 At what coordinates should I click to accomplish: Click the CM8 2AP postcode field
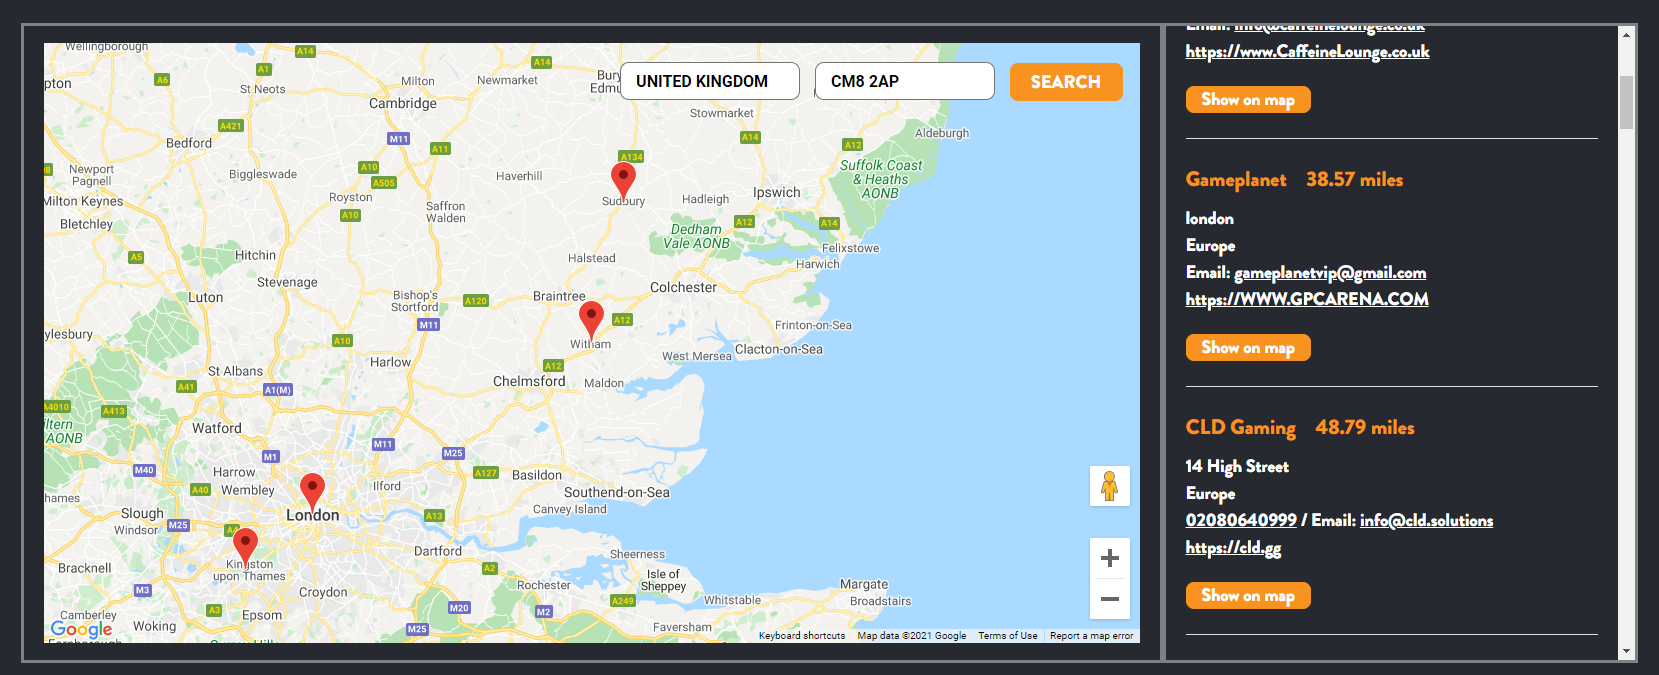(903, 81)
